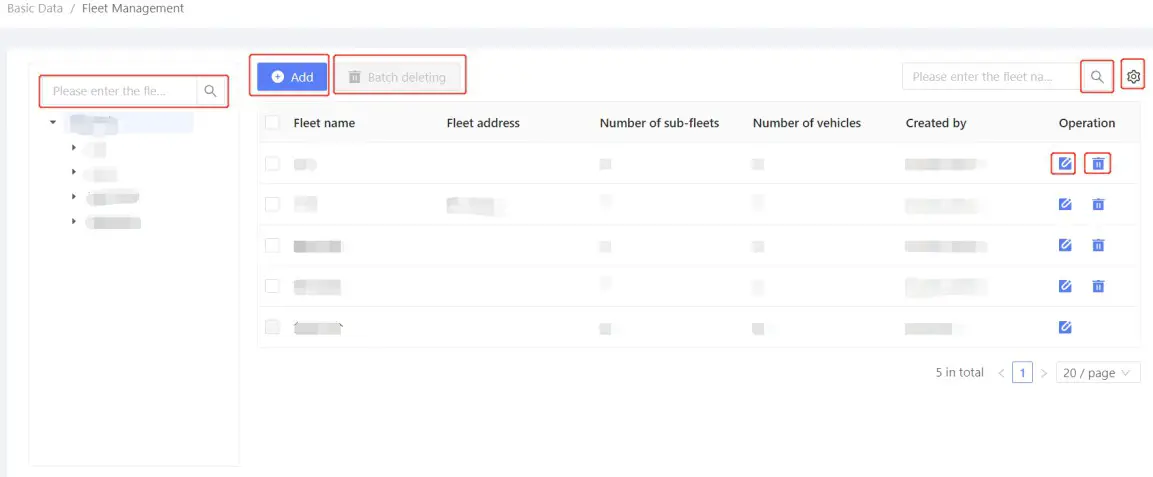
Task: Select the highlighted root fleet tree node
Action: point(128,123)
